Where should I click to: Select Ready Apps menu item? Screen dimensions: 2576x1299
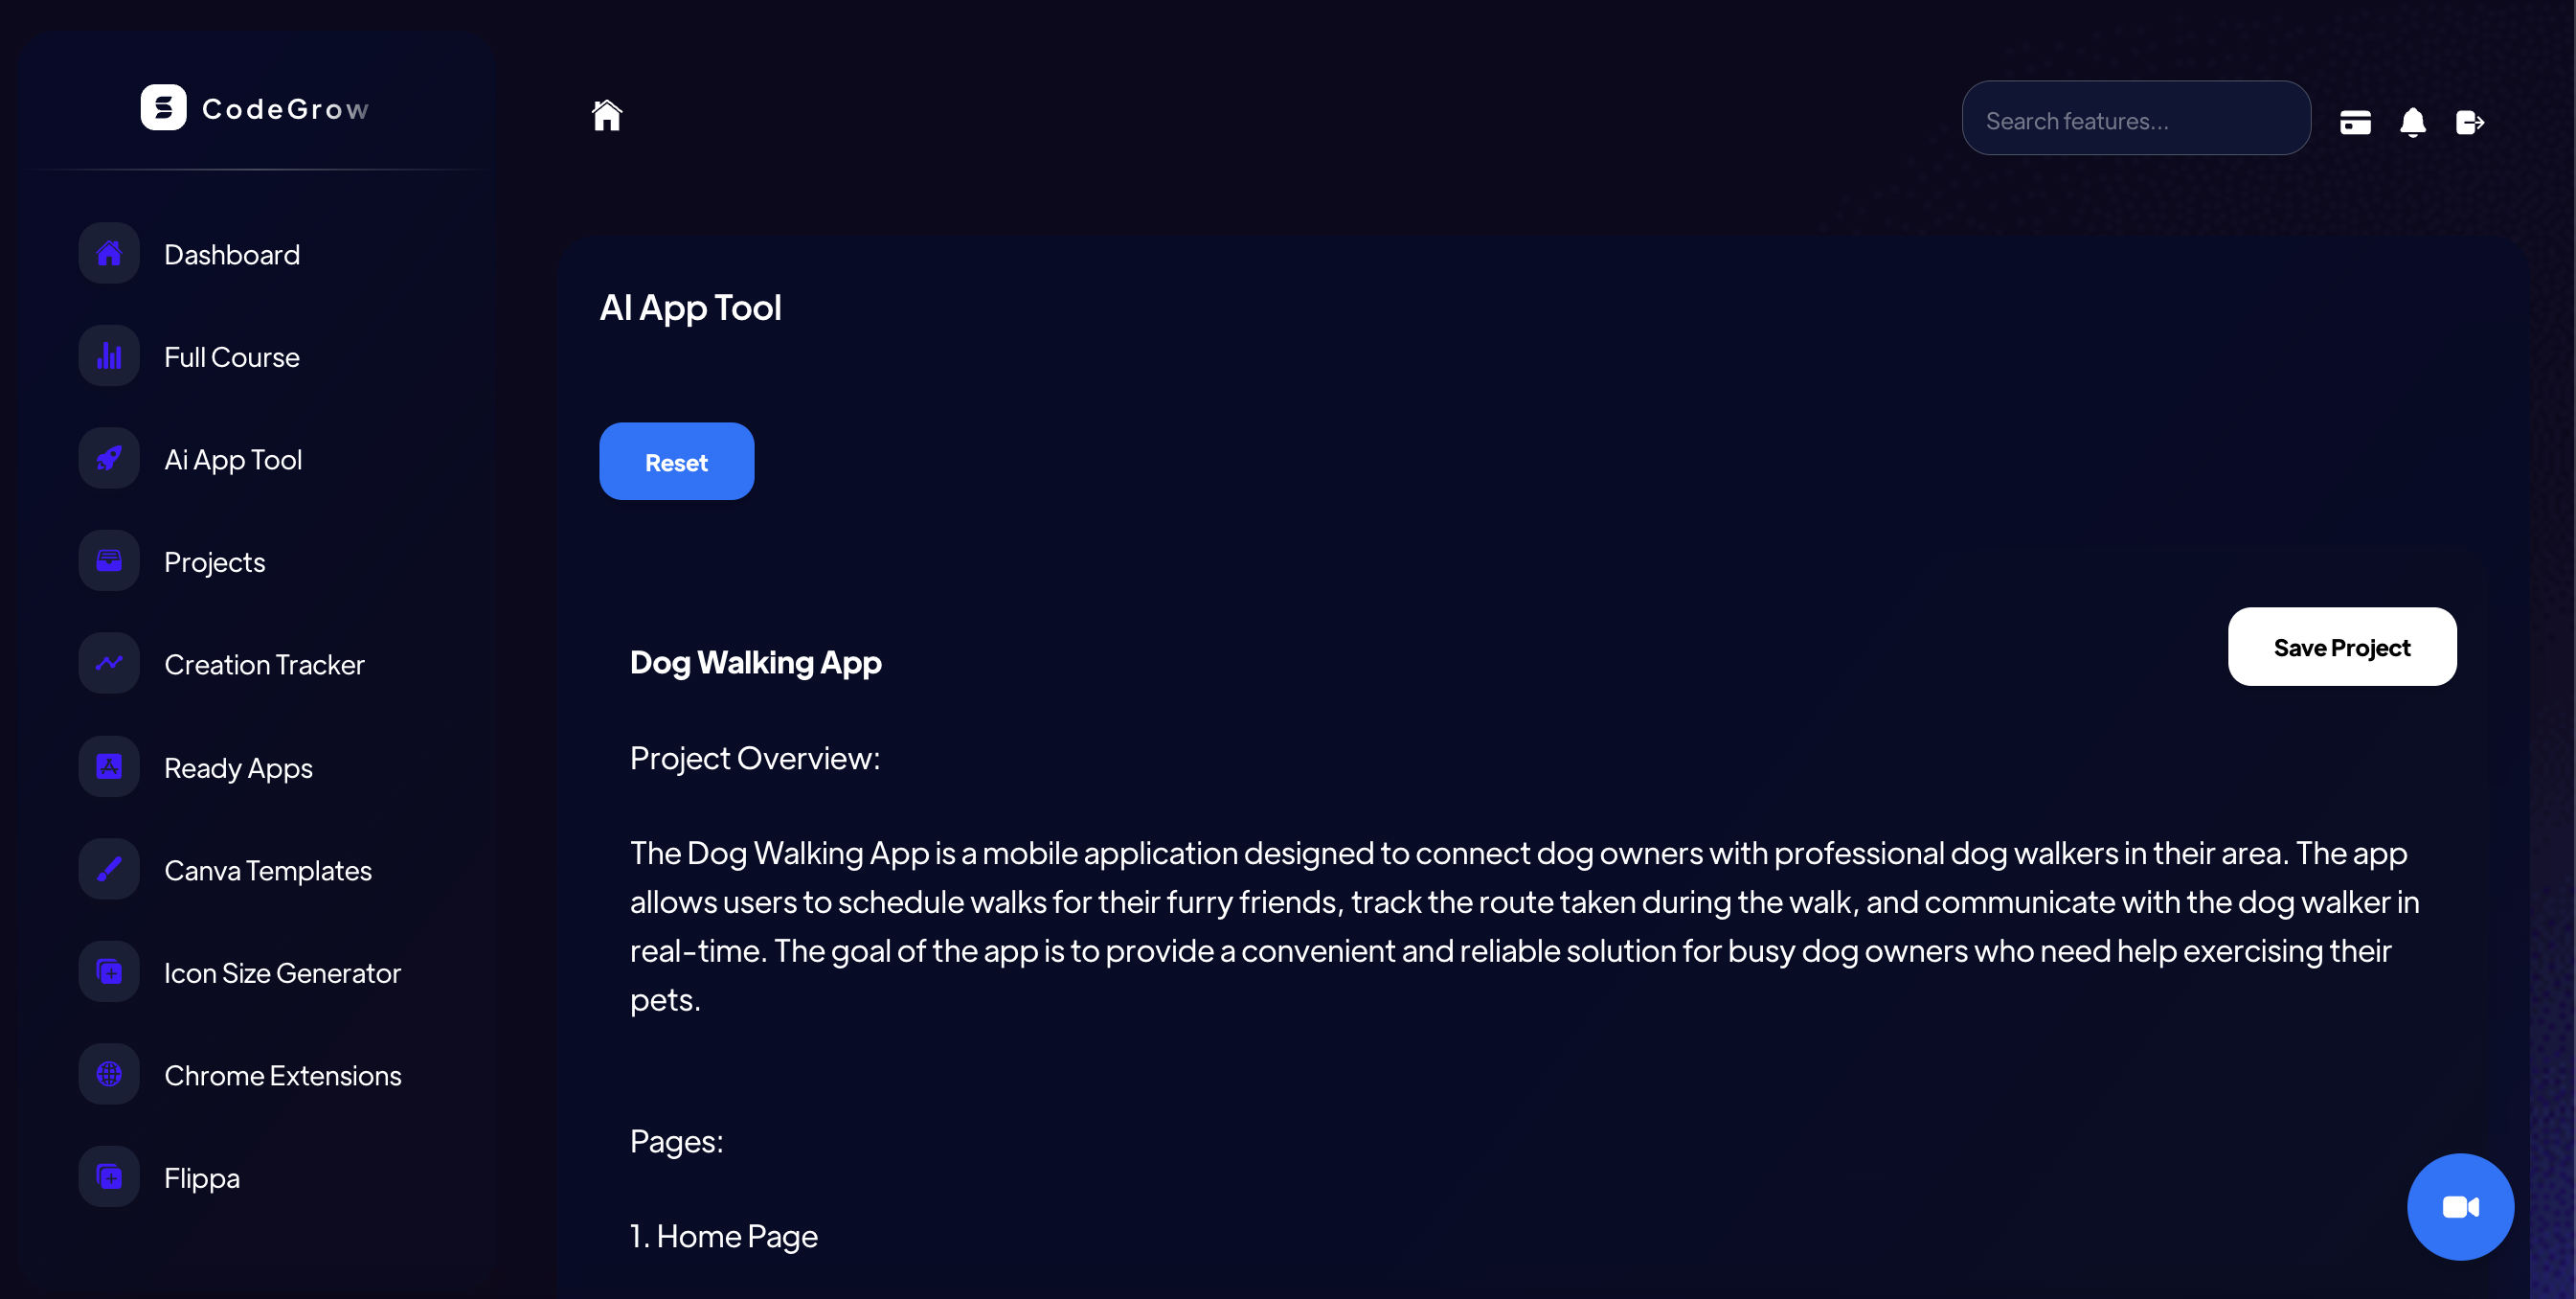pyautogui.click(x=238, y=767)
